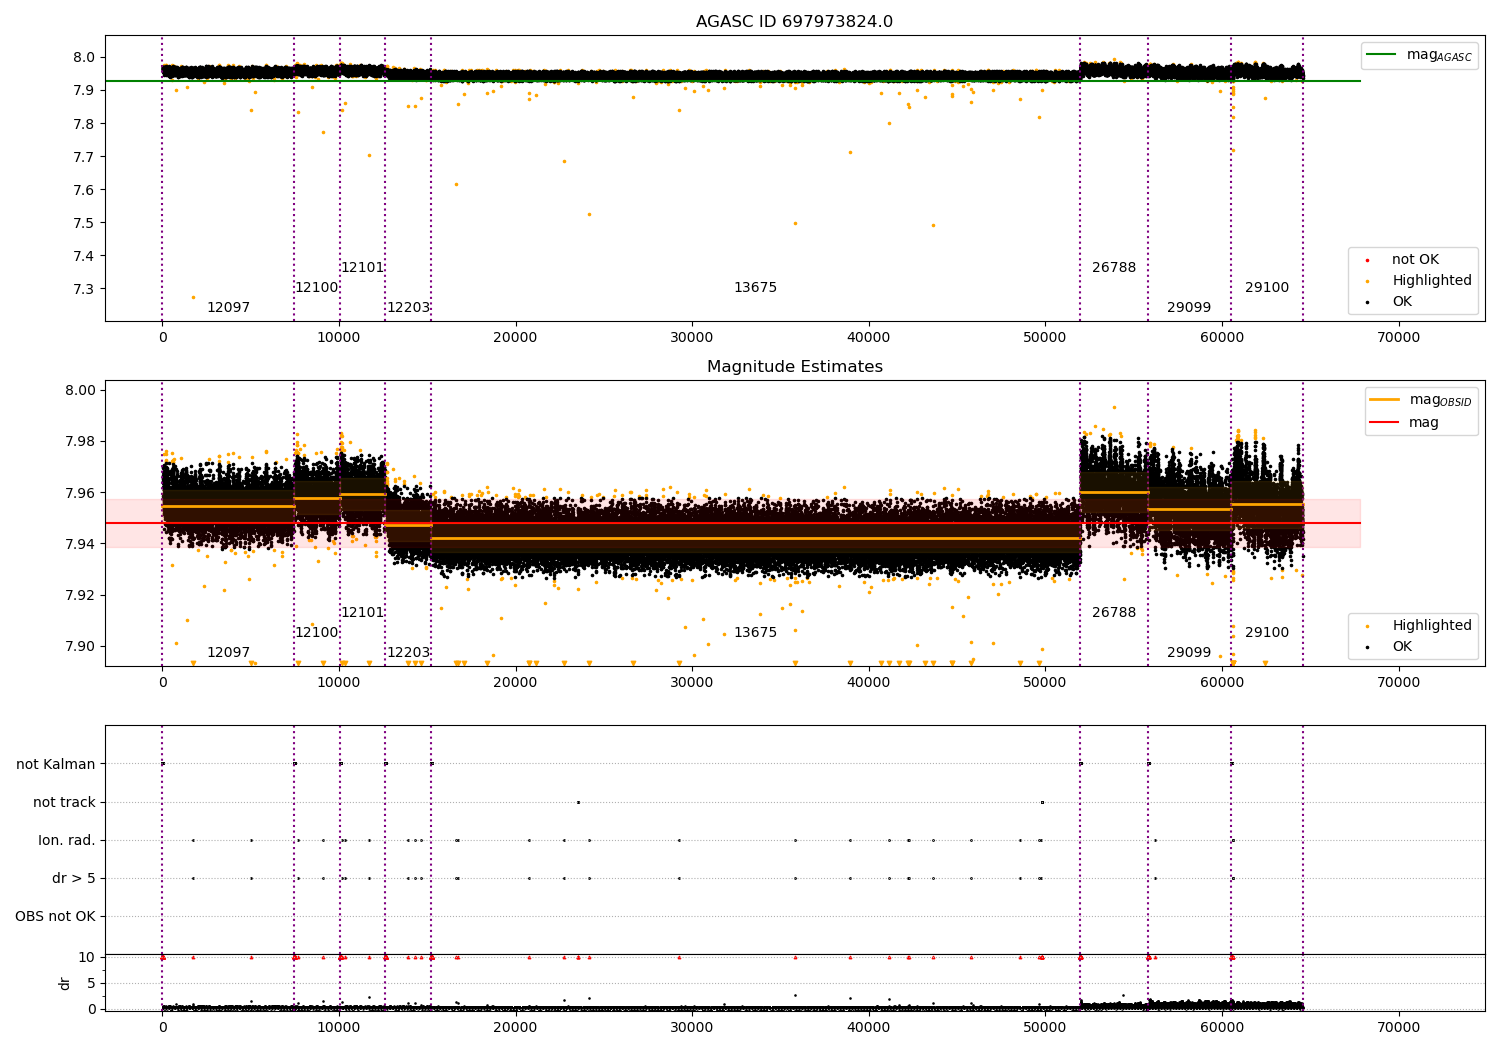The width and height of the screenshot is (1500, 1050).
Task: Click obsid label 29099 in Magnitude Estimates plot
Action: click(x=1189, y=653)
